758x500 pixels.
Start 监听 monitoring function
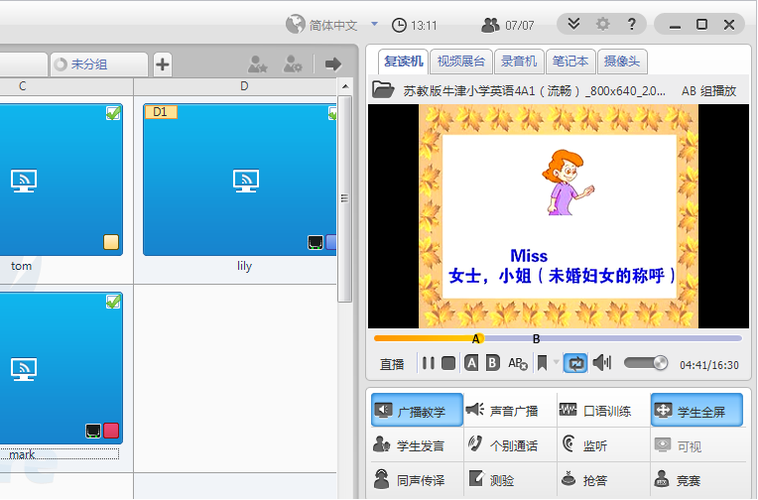[585, 445]
